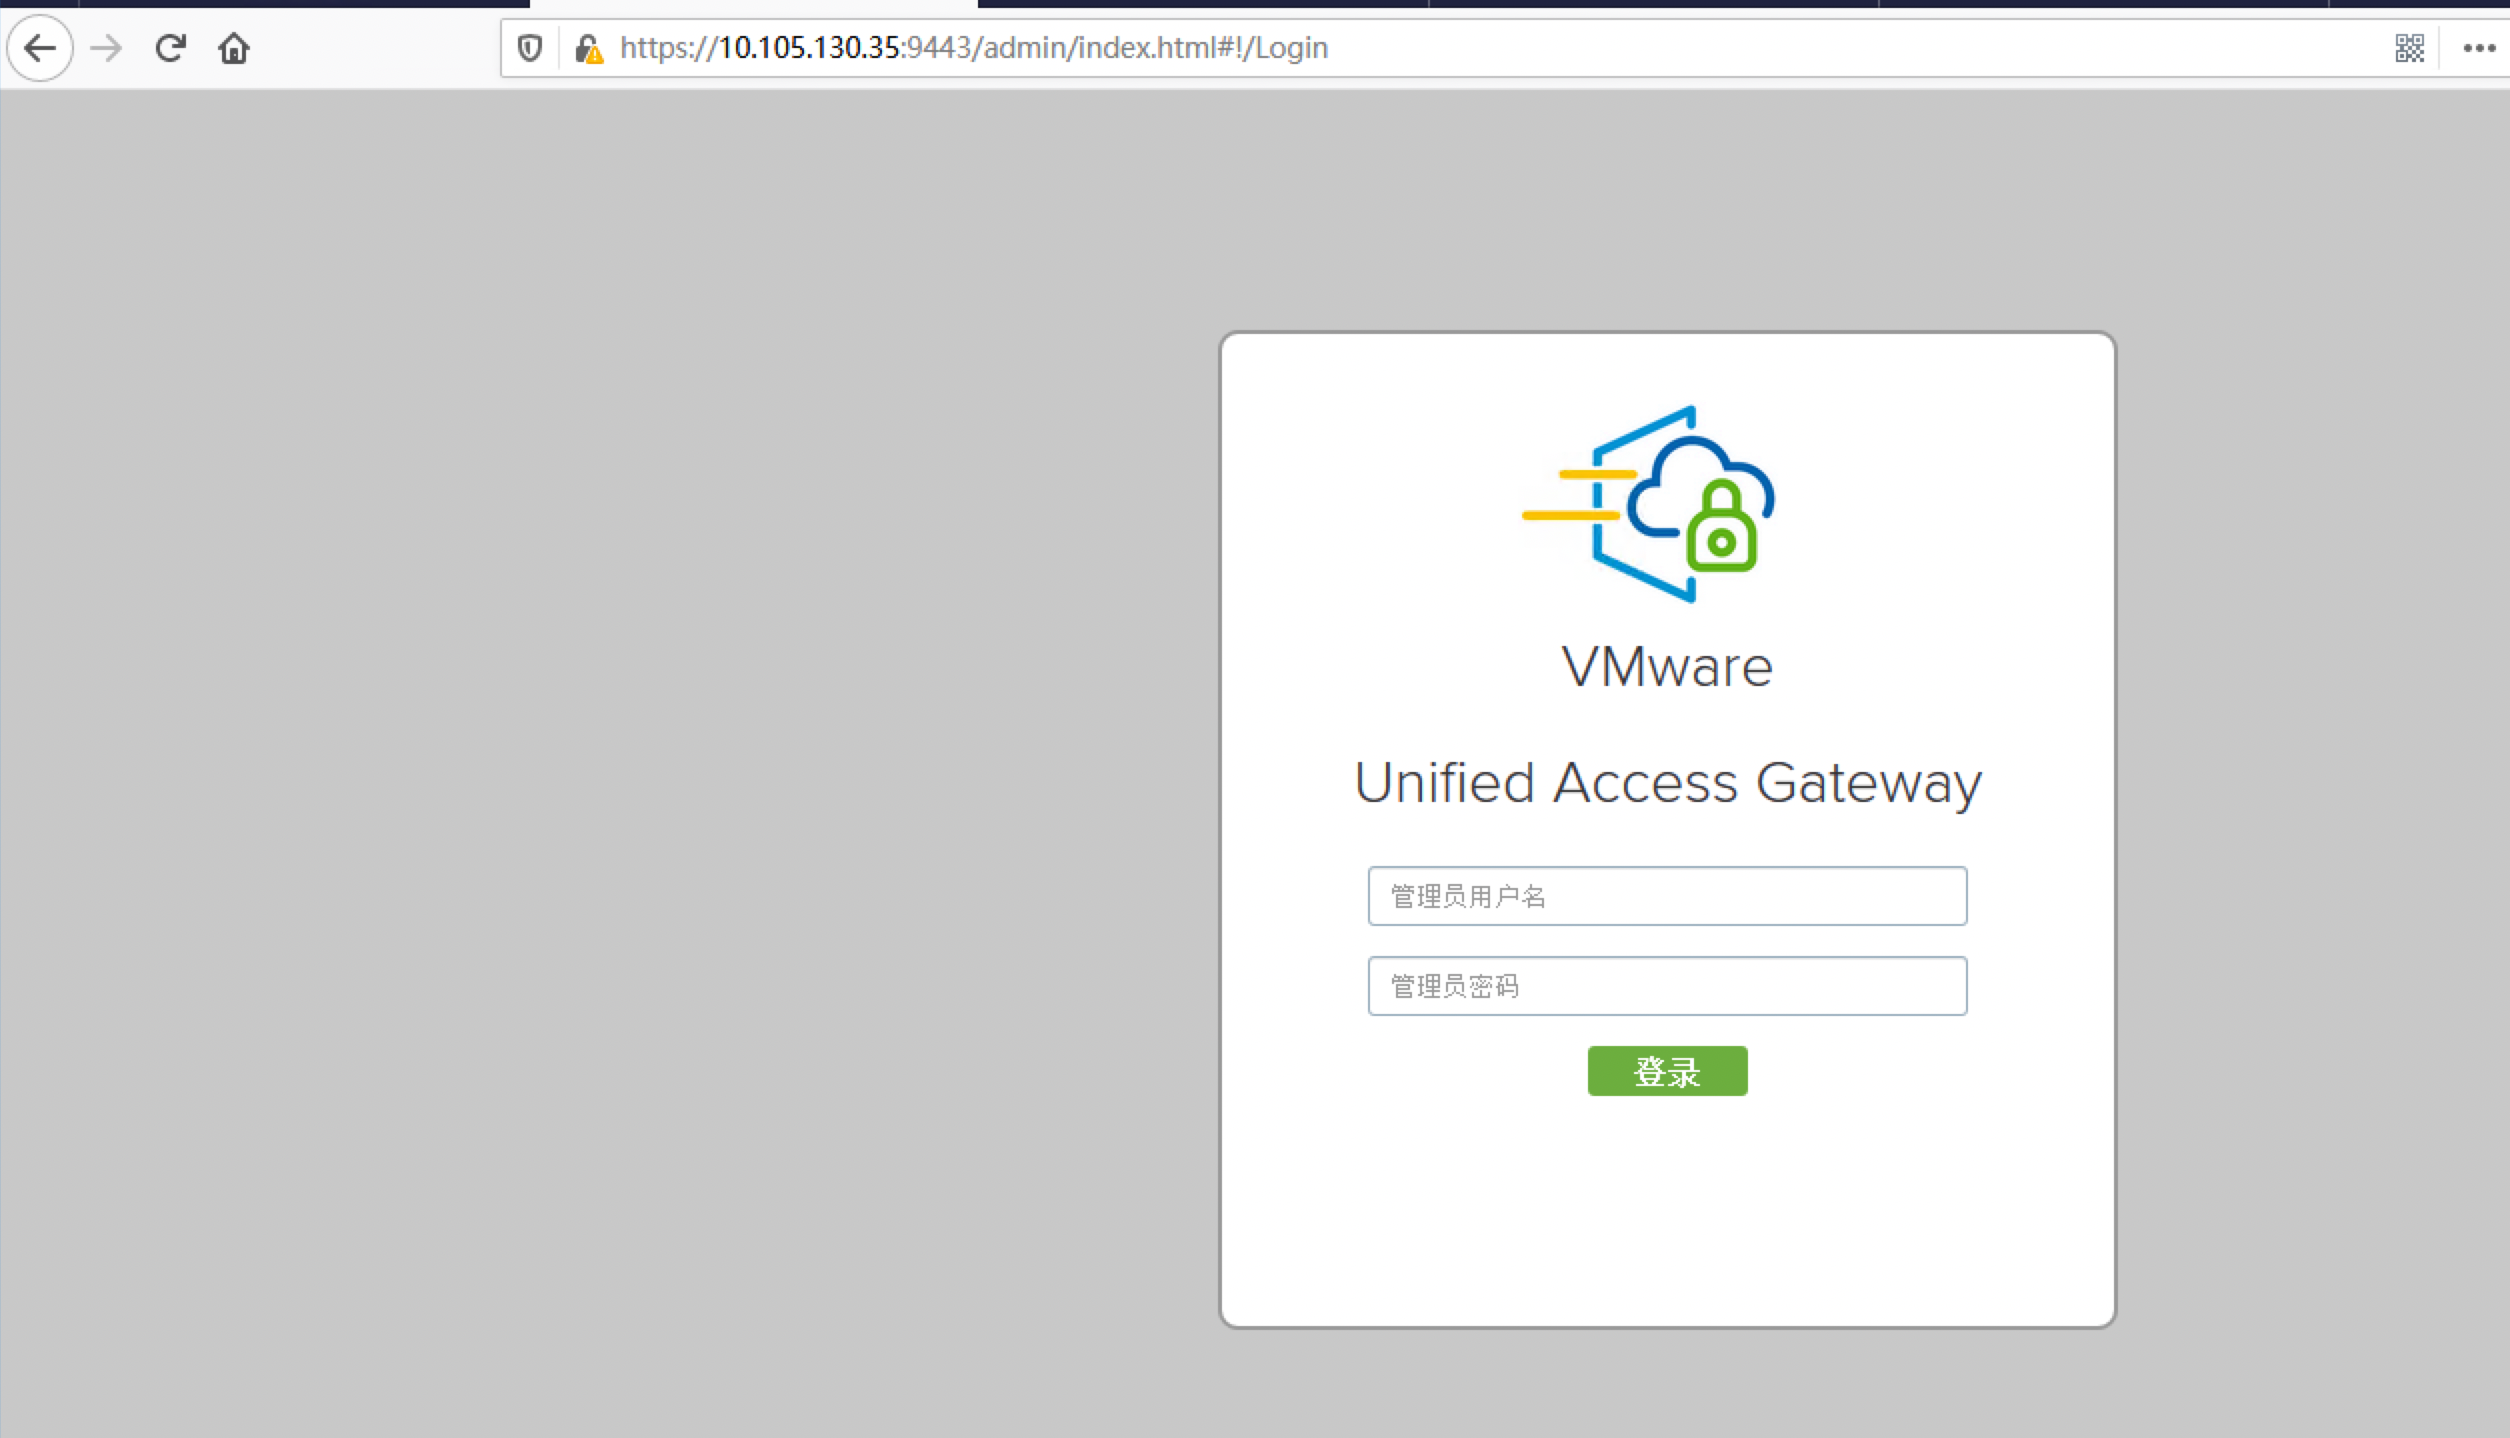Reload the current page
This screenshot has width=2510, height=1438.
click(171, 48)
